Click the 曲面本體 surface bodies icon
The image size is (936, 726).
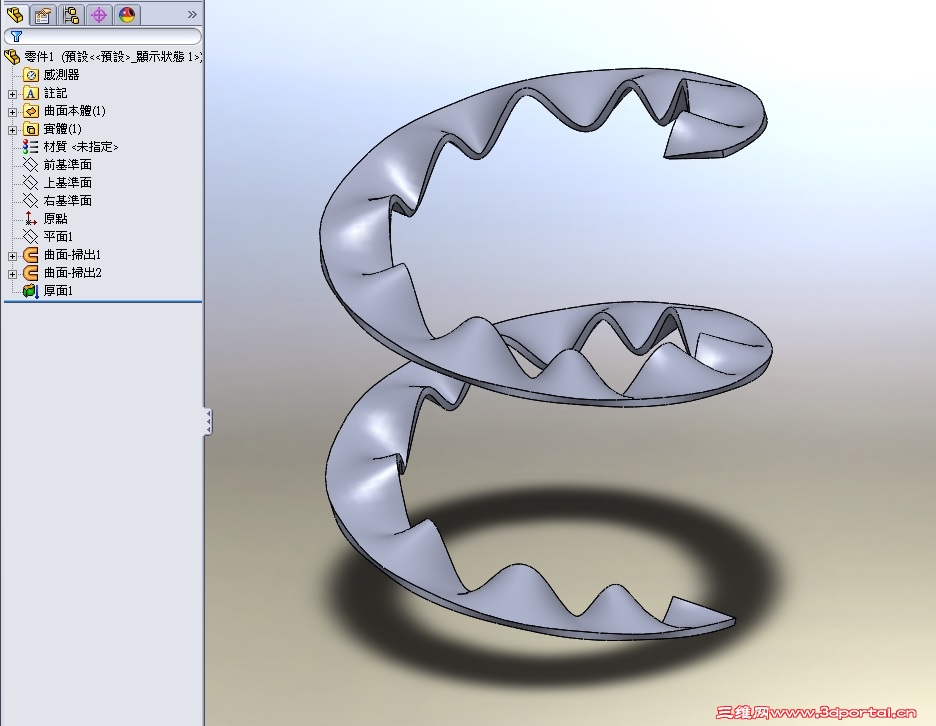(30, 111)
